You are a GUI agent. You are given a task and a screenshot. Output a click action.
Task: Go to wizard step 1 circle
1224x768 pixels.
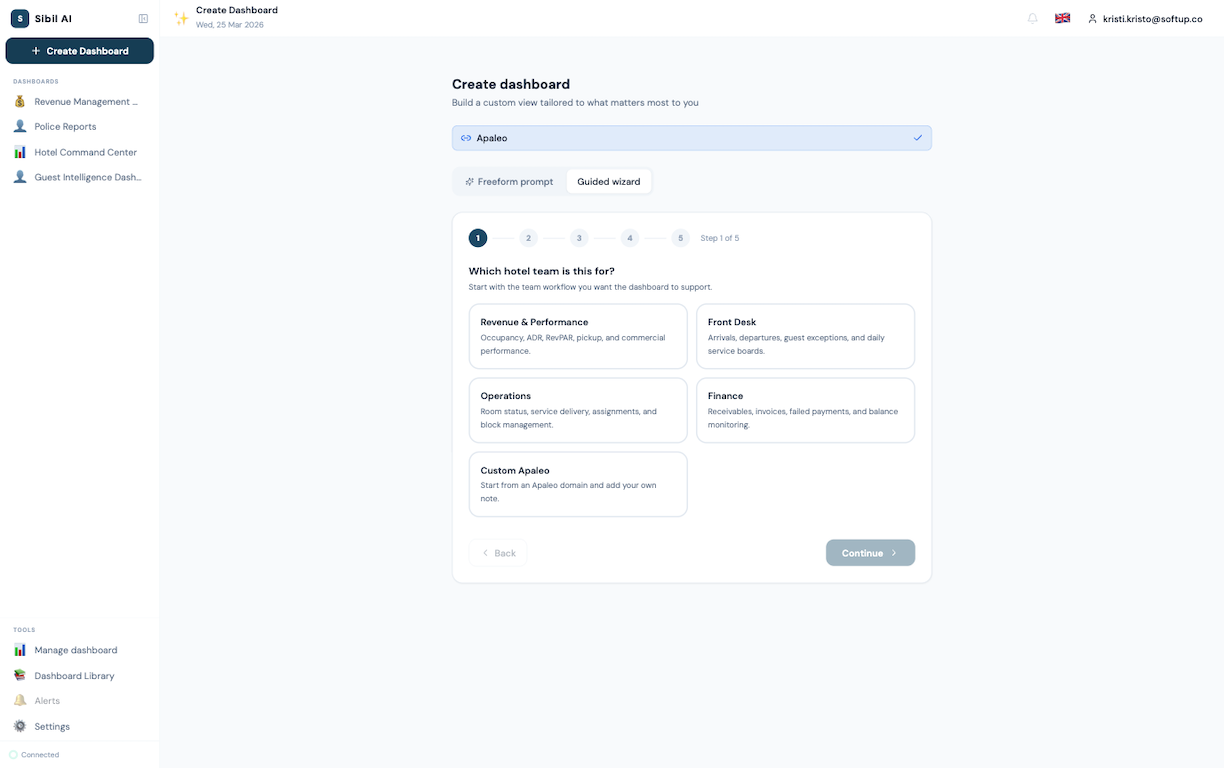pos(478,238)
